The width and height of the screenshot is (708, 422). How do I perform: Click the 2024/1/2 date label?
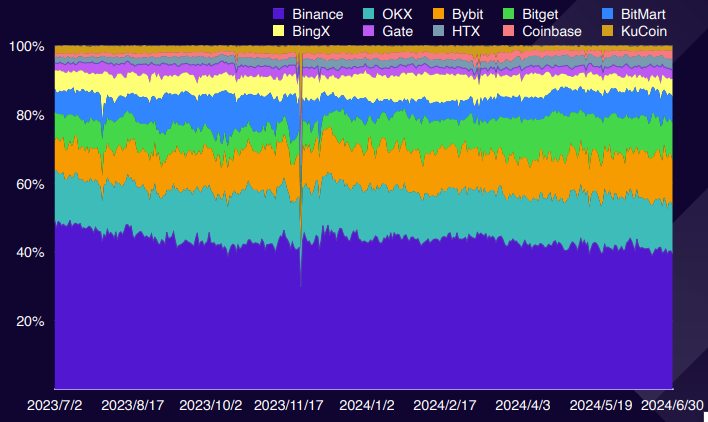[367, 405]
